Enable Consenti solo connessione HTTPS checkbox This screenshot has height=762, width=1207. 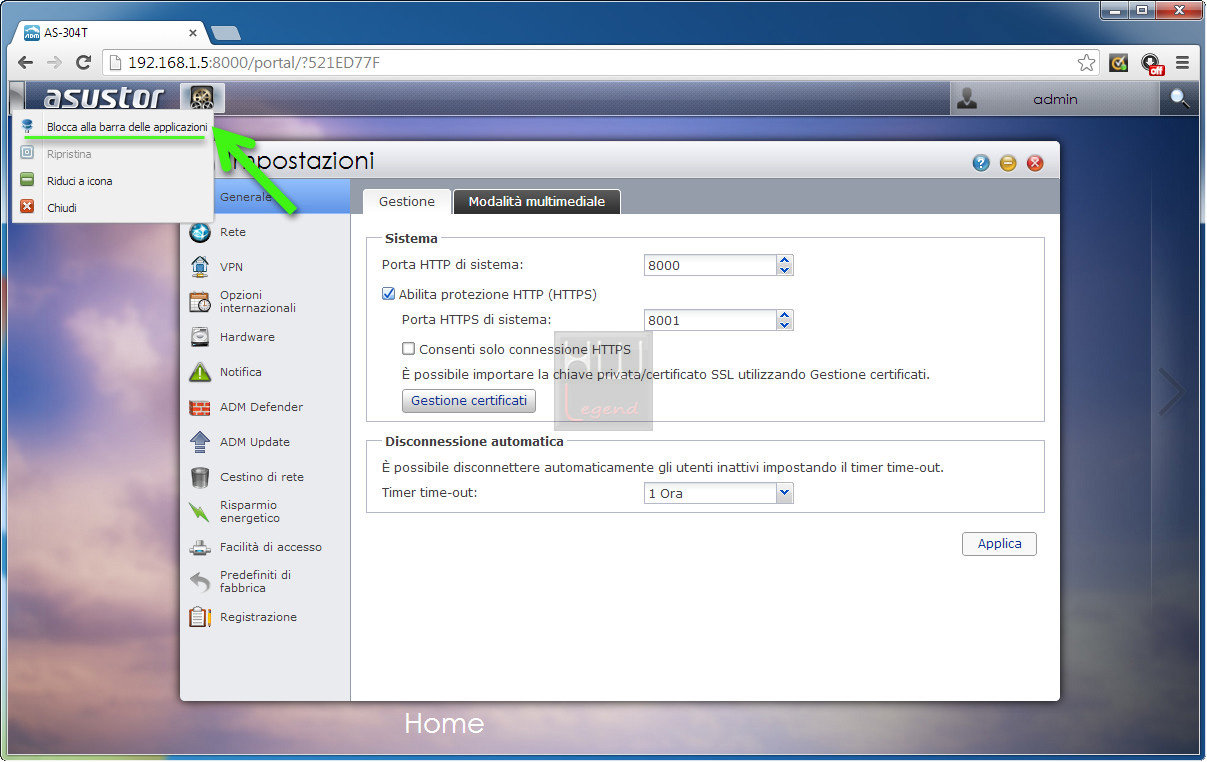(408, 349)
